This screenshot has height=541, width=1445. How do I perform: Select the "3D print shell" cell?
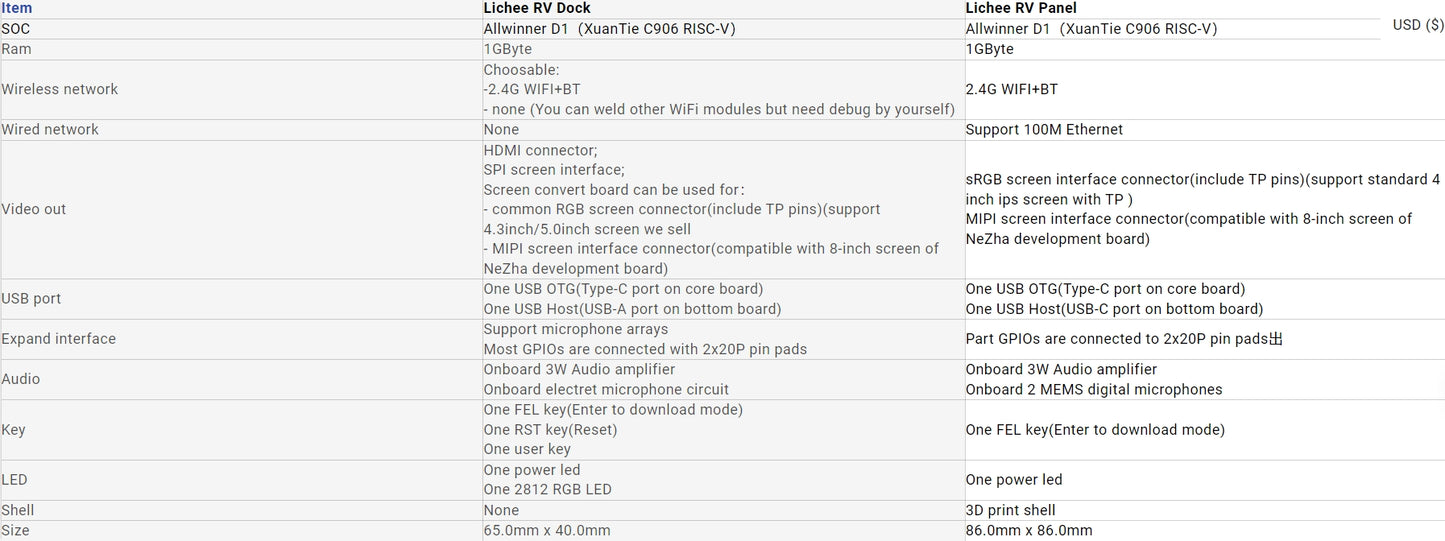[1010, 510]
